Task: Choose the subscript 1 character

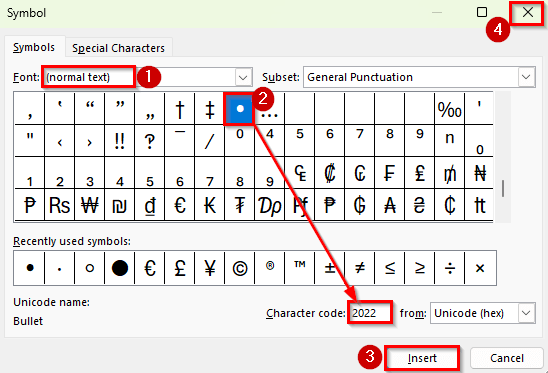Action: [x=30, y=173]
